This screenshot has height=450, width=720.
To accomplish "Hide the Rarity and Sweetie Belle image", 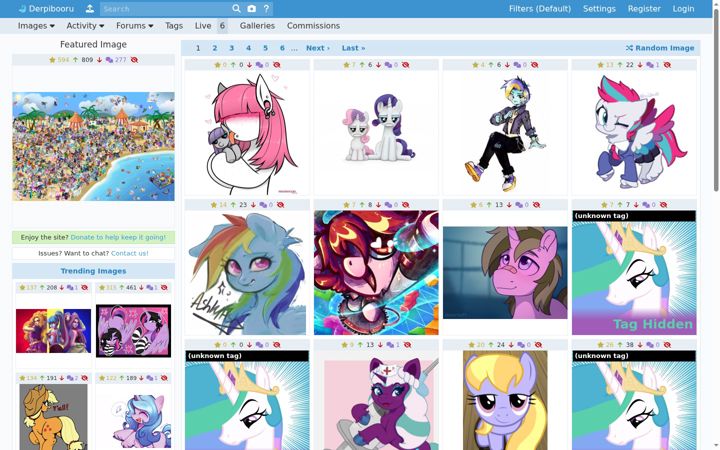I will (x=405, y=65).
